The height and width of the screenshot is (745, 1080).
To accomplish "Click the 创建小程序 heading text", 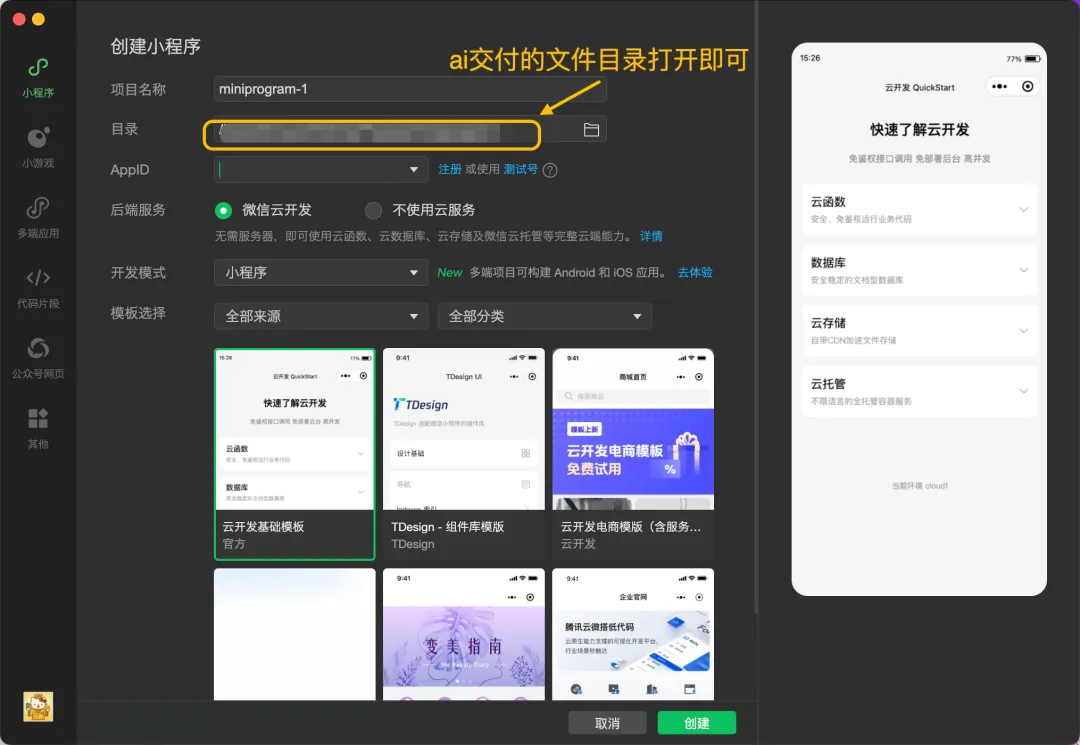I will [156, 46].
